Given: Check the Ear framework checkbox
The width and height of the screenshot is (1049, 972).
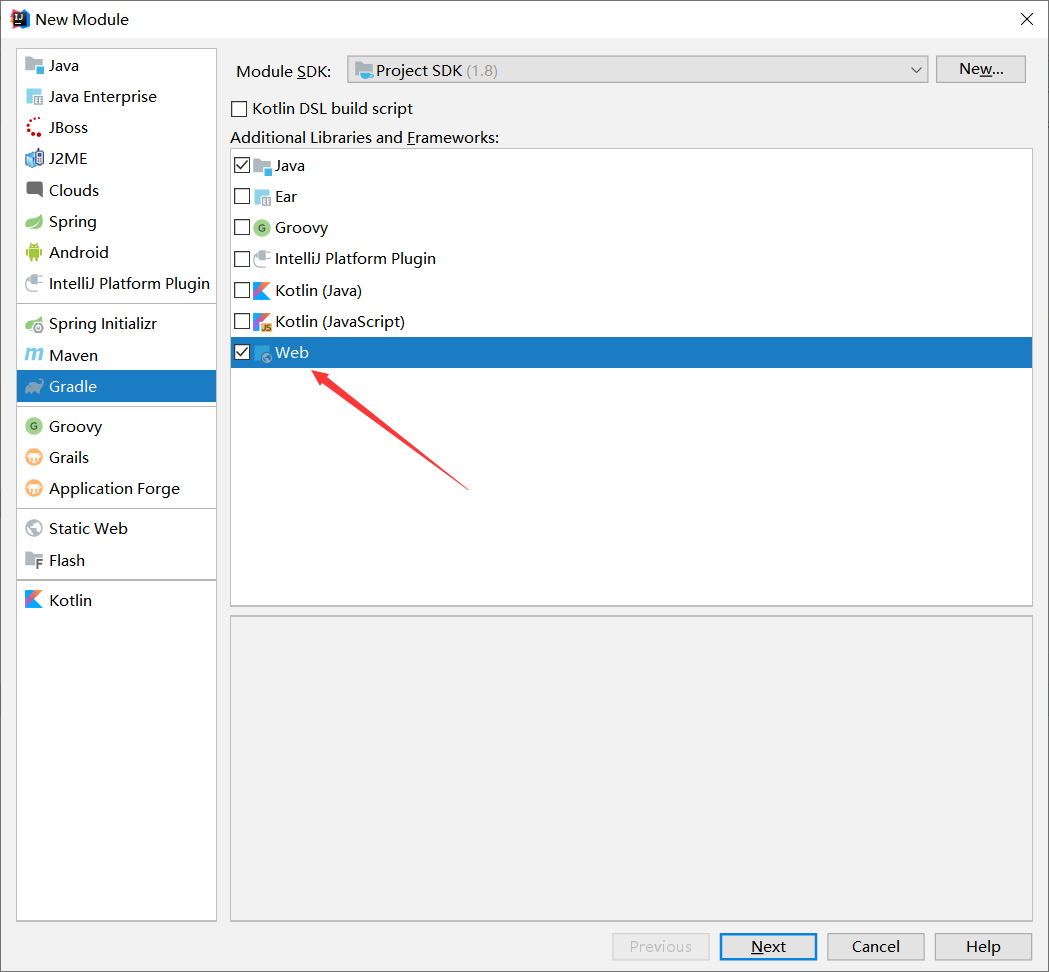Looking at the screenshot, I should click(242, 196).
